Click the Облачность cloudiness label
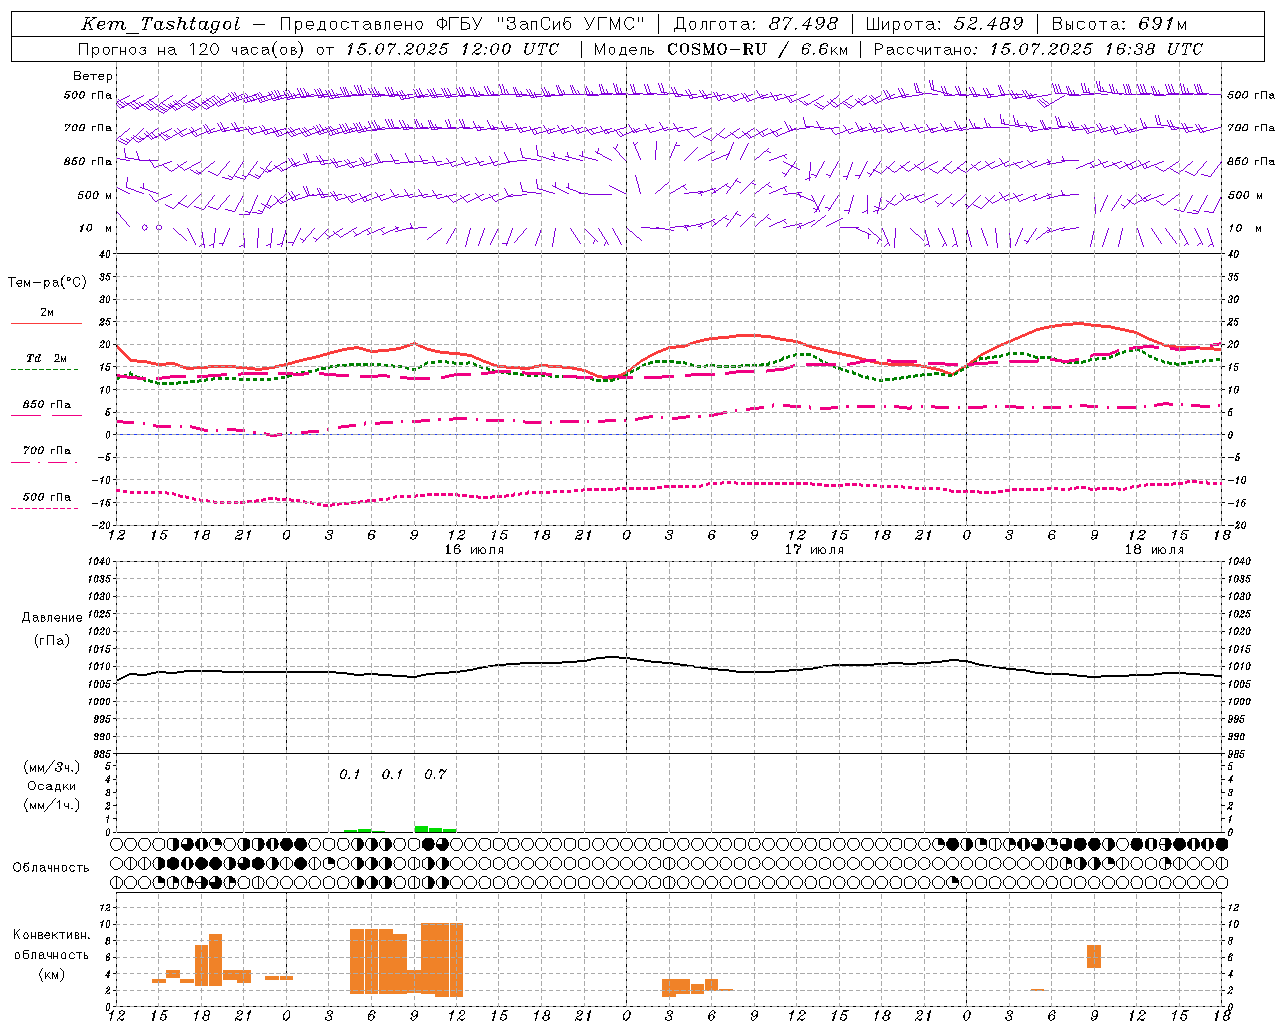The height and width of the screenshot is (1024, 1280). [51, 867]
